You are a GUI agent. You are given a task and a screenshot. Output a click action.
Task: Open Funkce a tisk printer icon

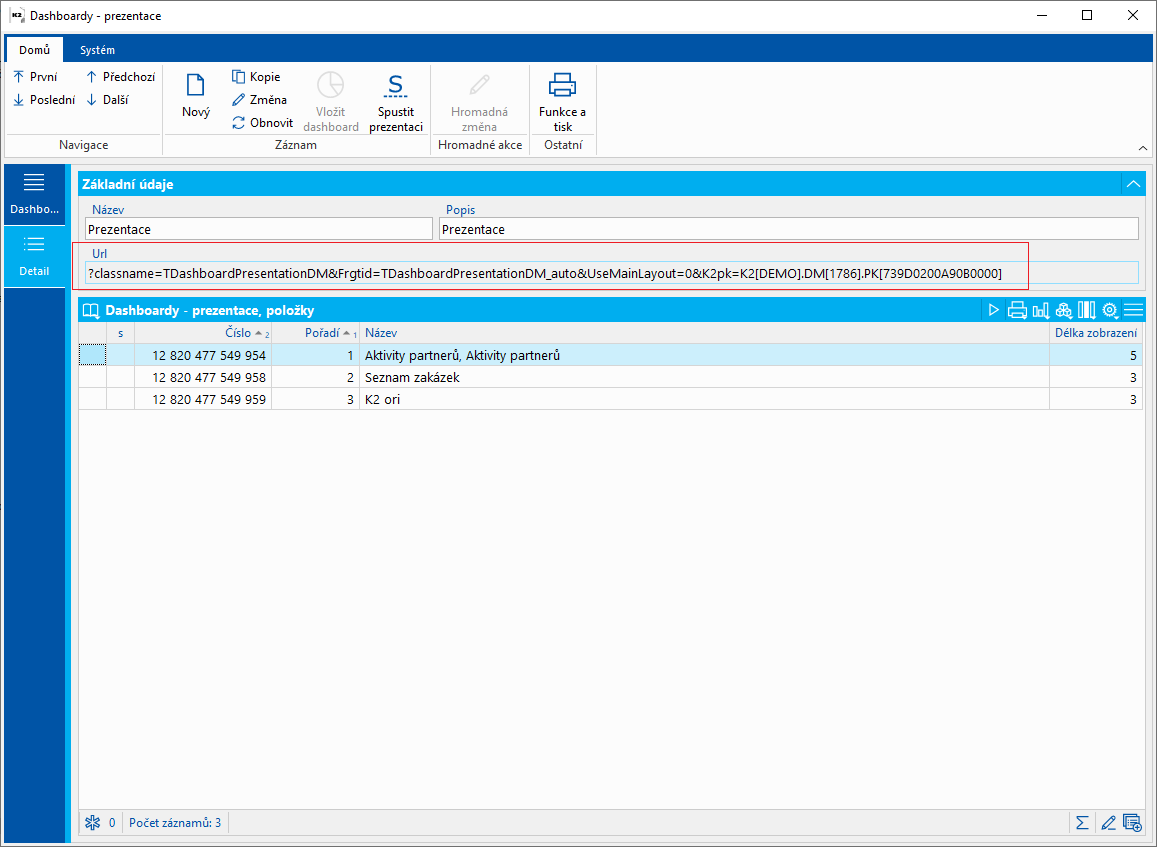click(x=563, y=87)
